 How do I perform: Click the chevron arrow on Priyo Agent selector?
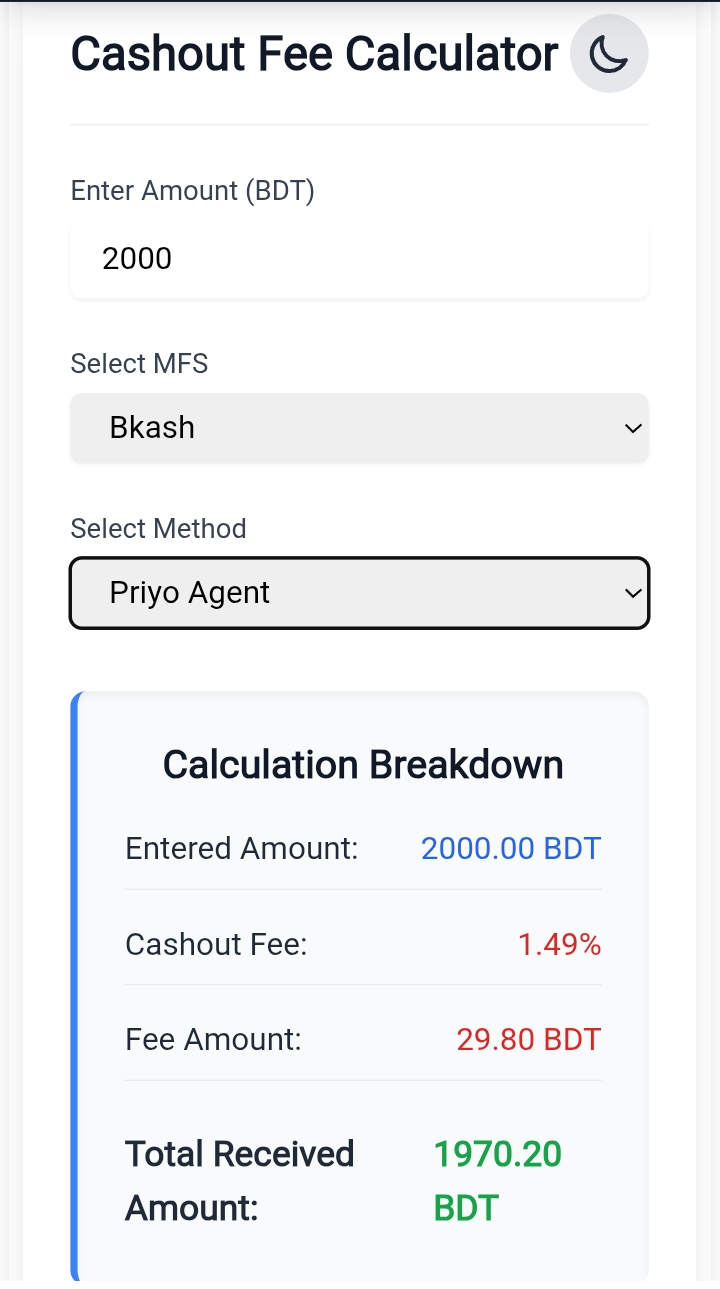coord(632,593)
